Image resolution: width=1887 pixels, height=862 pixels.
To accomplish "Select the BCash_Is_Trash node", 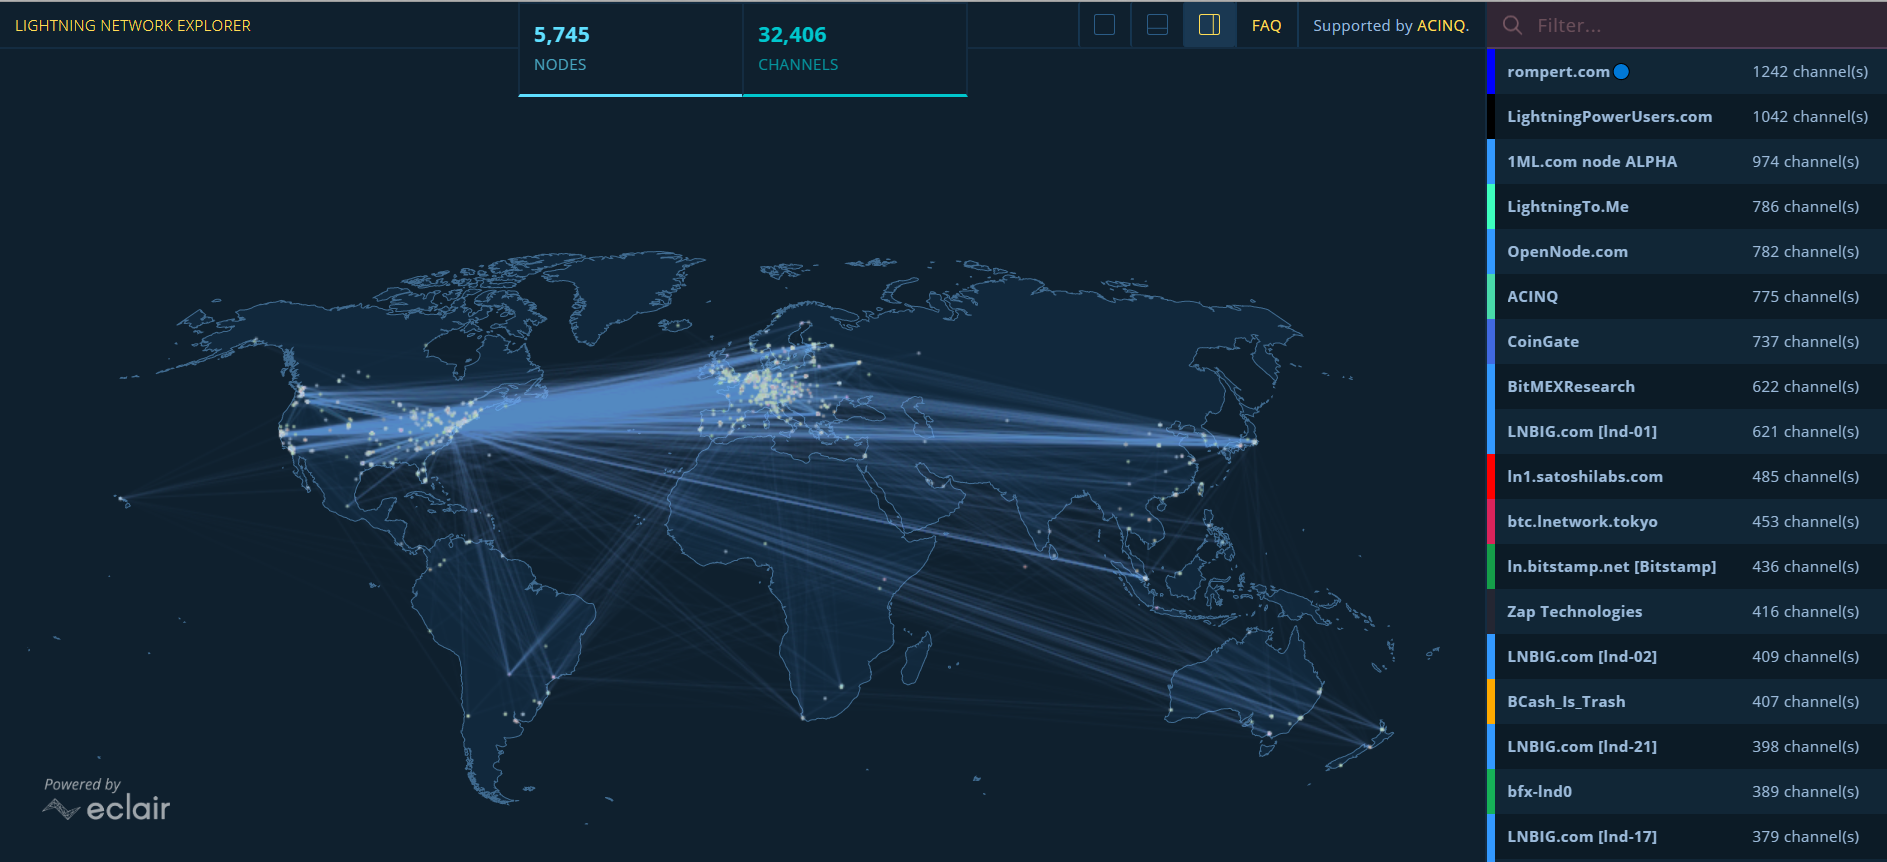I will click(x=1687, y=701).
